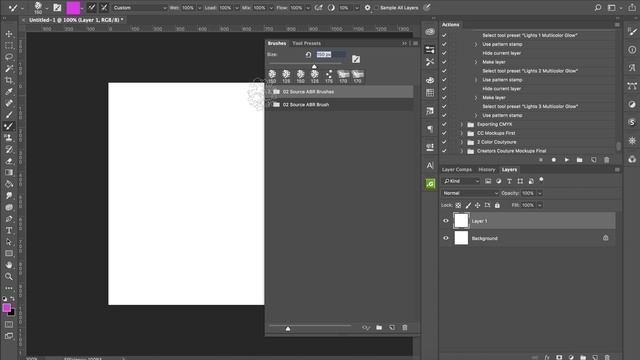
Task: Toggle checkmark for Creators Couture Mockups Final
Action: click(444, 151)
